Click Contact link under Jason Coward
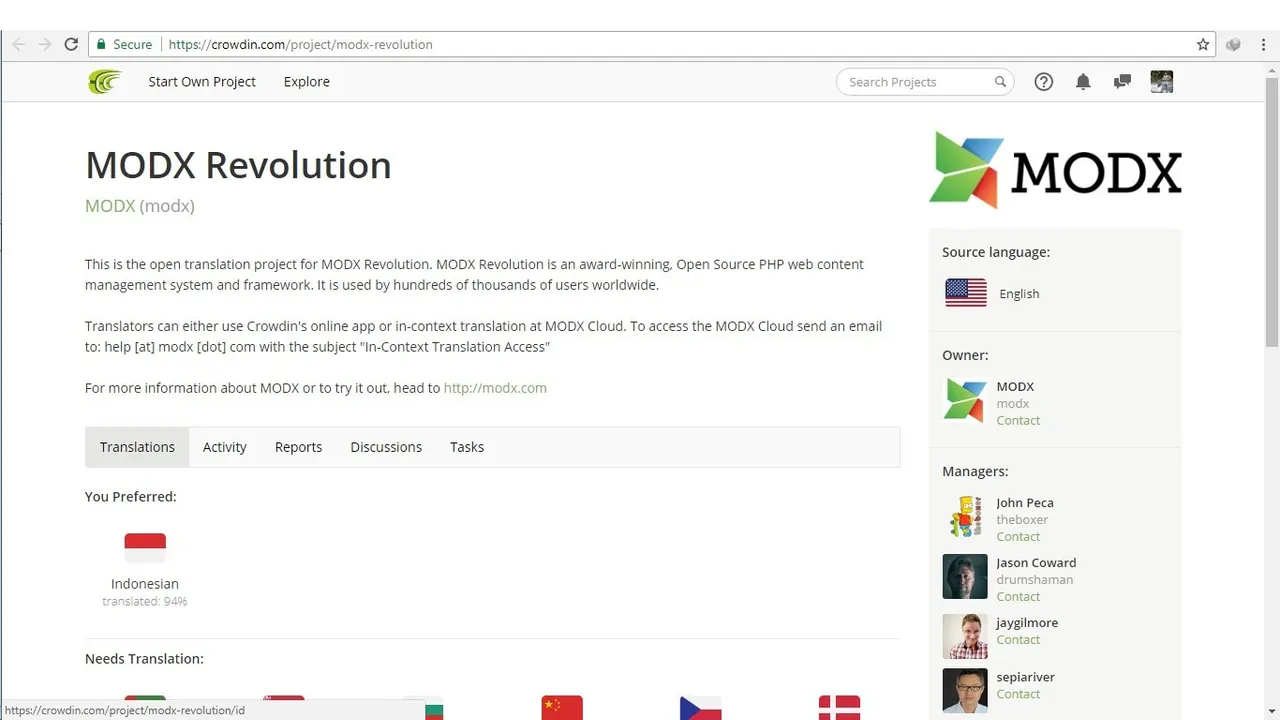Viewport: 1280px width, 720px height. click(x=1018, y=597)
